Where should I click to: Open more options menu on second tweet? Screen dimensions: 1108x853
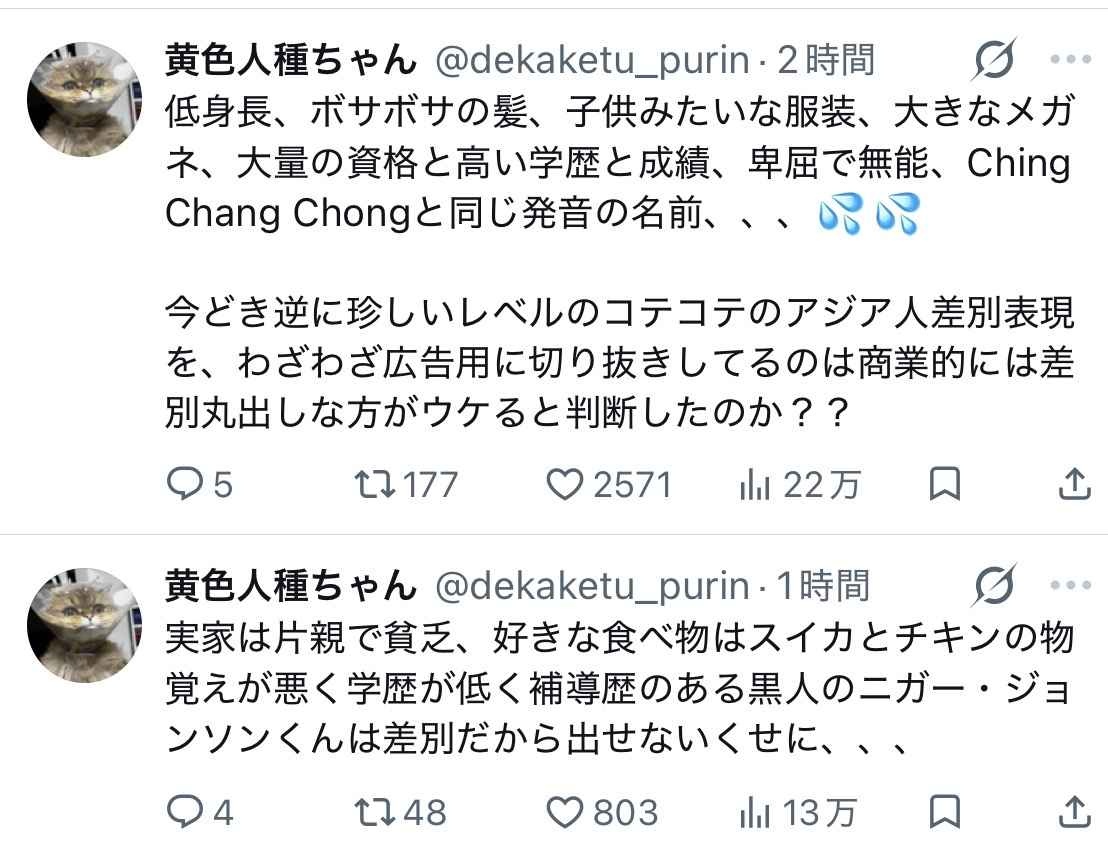coord(1071,585)
